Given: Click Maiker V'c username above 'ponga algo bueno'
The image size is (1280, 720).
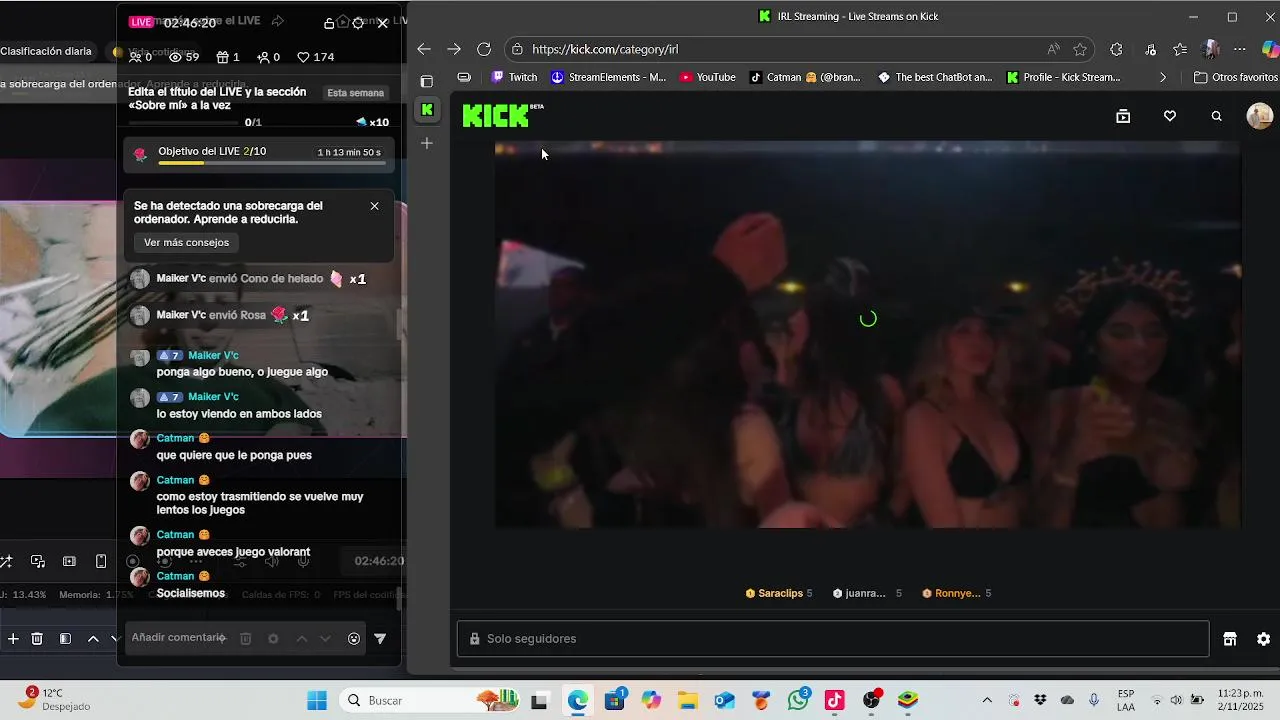Looking at the screenshot, I should [213, 355].
